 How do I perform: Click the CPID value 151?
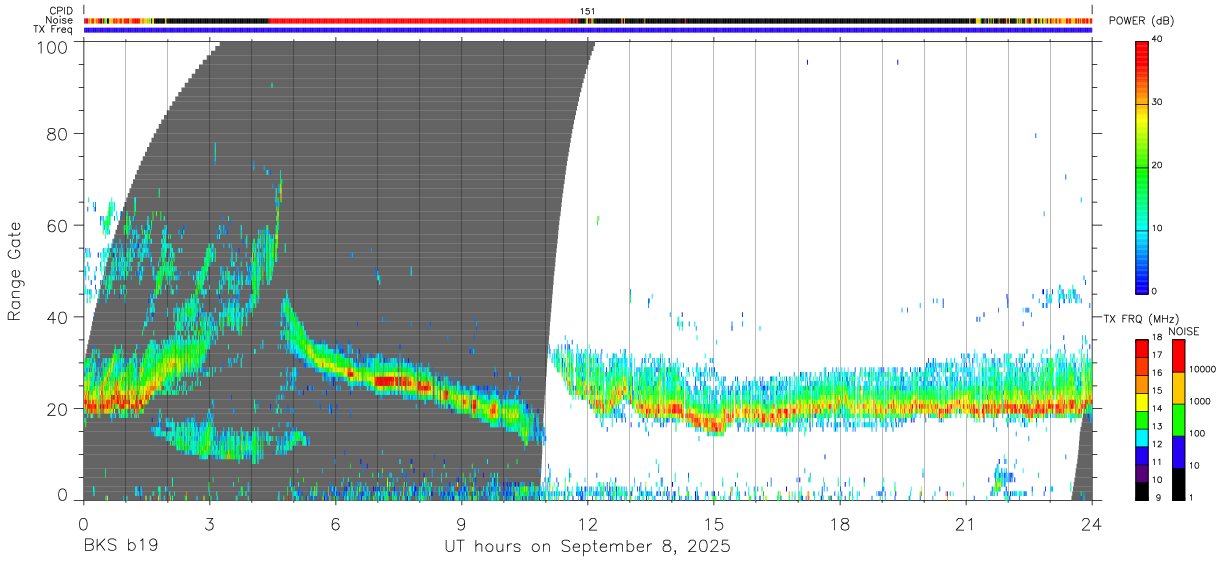click(587, 11)
